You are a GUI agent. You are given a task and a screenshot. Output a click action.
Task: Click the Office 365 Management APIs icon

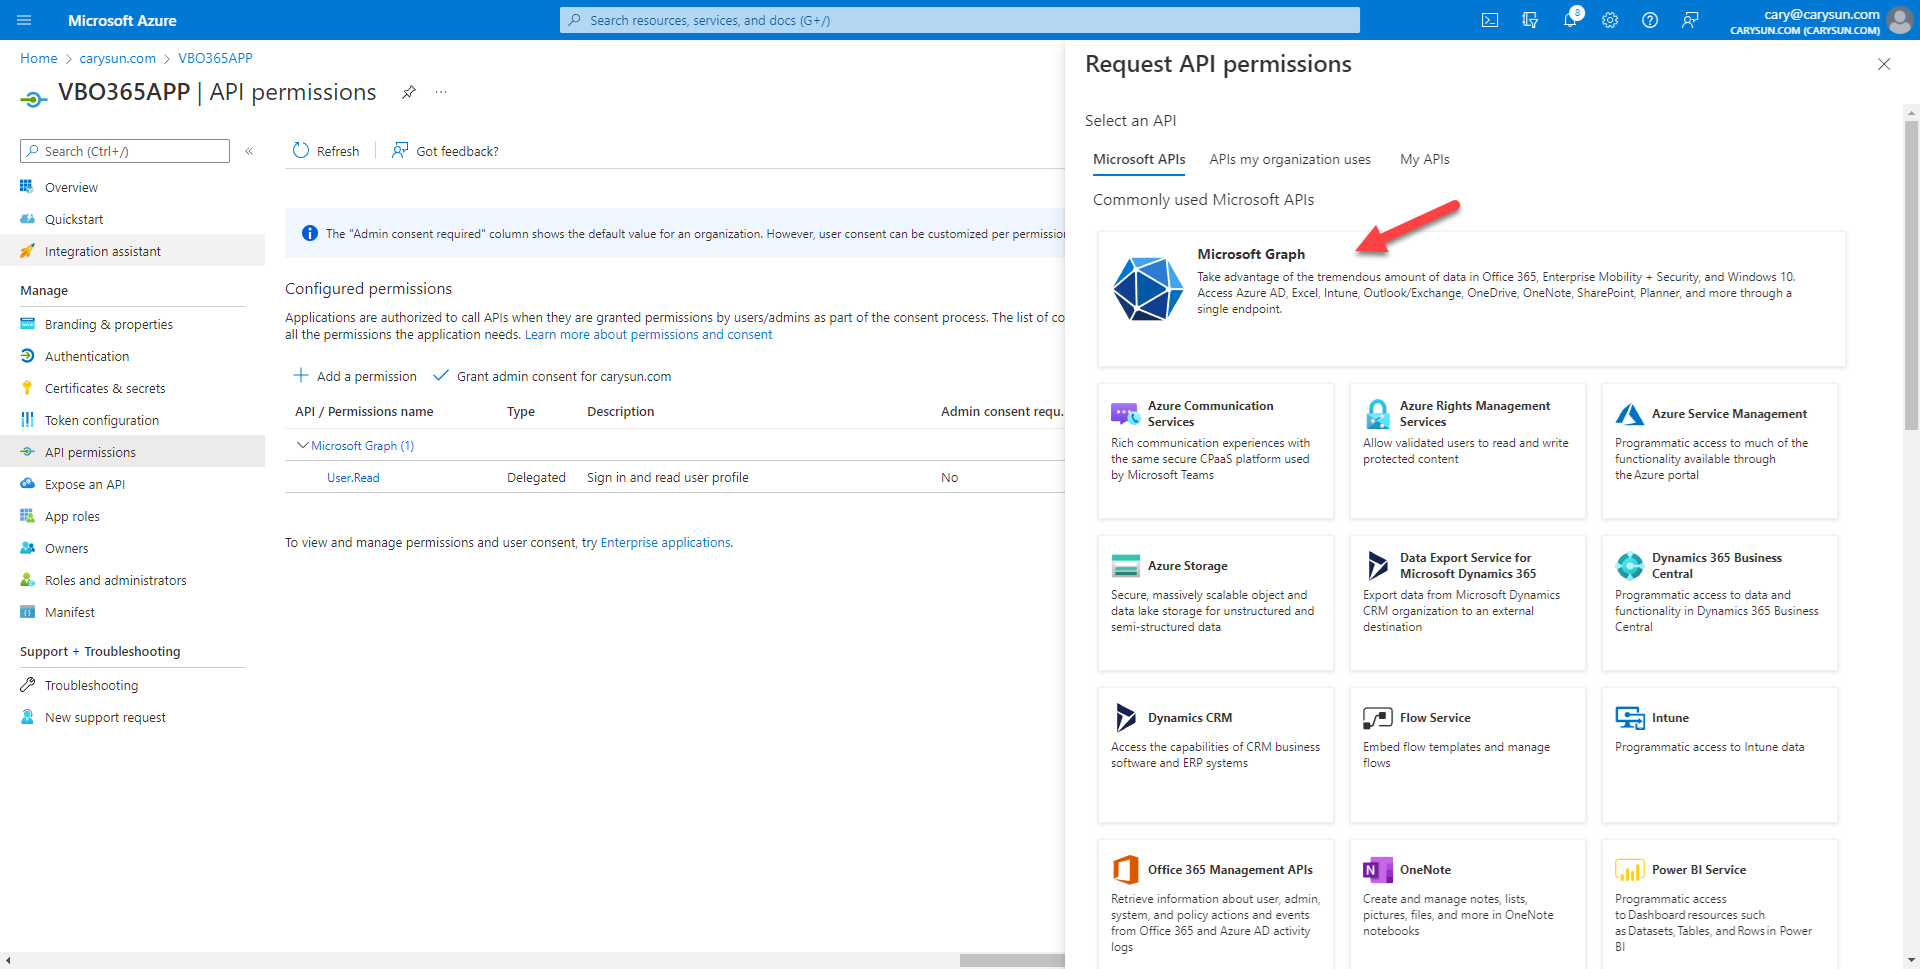[1125, 870]
